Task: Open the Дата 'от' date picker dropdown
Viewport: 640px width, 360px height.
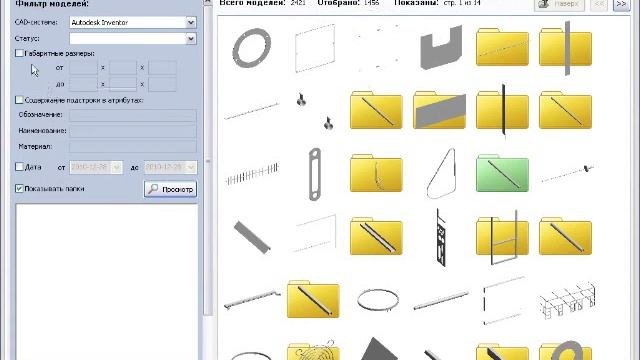Action: (117, 167)
